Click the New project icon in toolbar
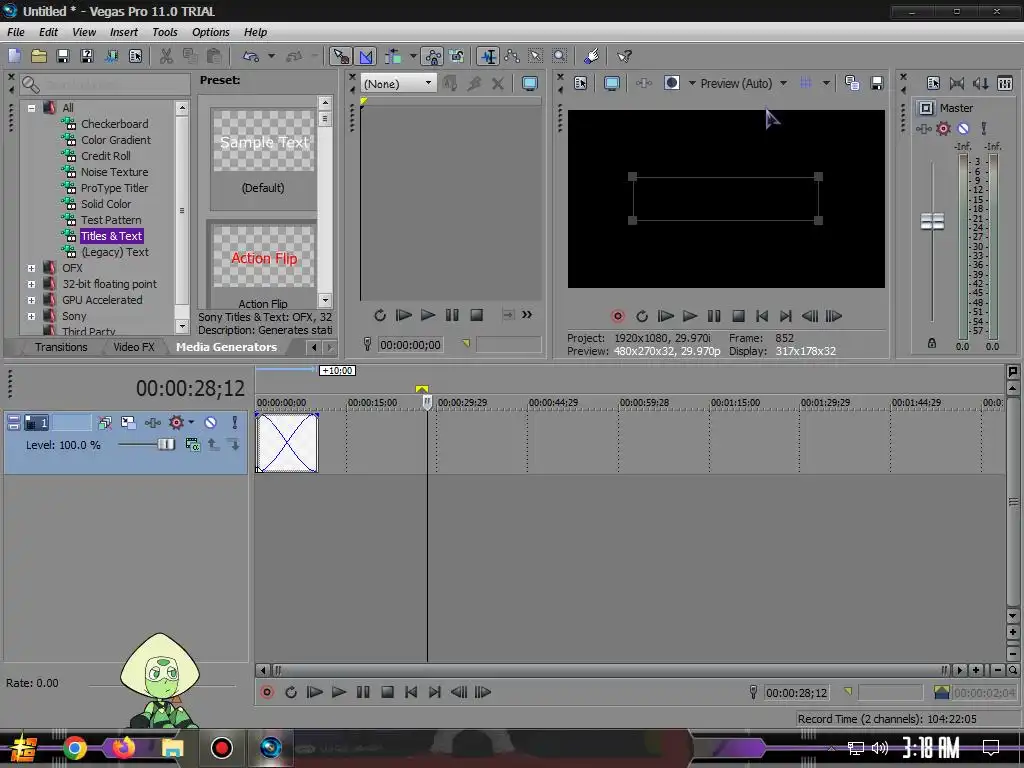Image resolution: width=1024 pixels, height=768 pixels. pyautogui.click(x=14, y=56)
